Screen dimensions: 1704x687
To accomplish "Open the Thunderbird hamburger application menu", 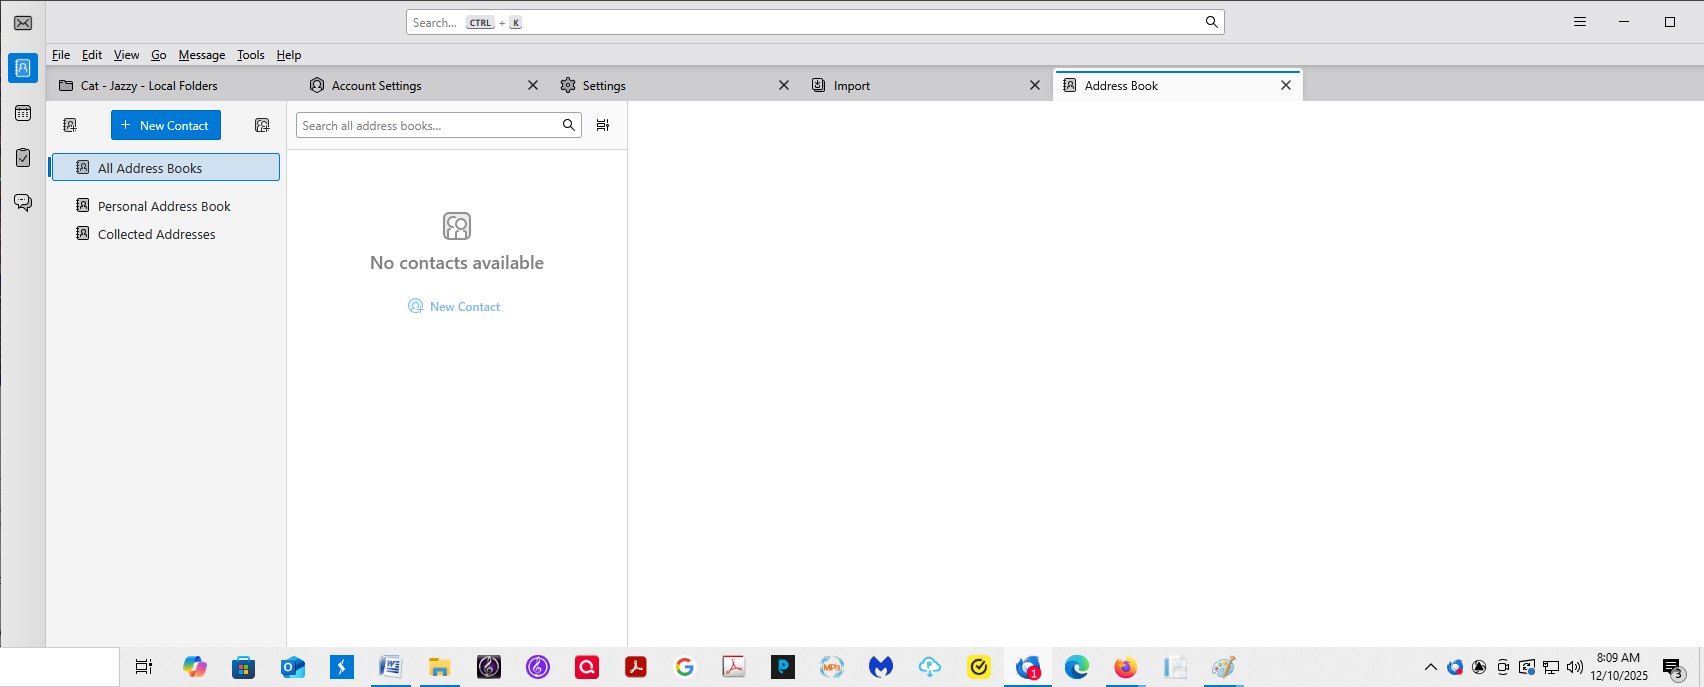I will point(1580,22).
